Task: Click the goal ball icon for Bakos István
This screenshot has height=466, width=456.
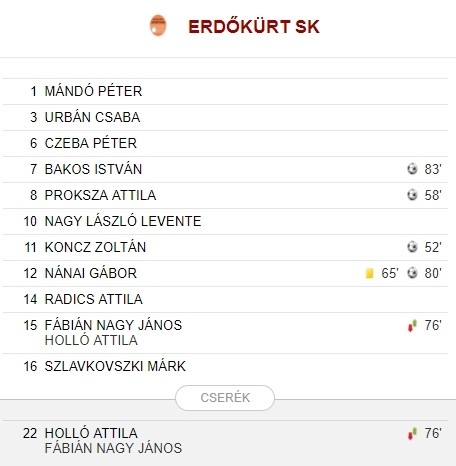Action: coord(412,169)
